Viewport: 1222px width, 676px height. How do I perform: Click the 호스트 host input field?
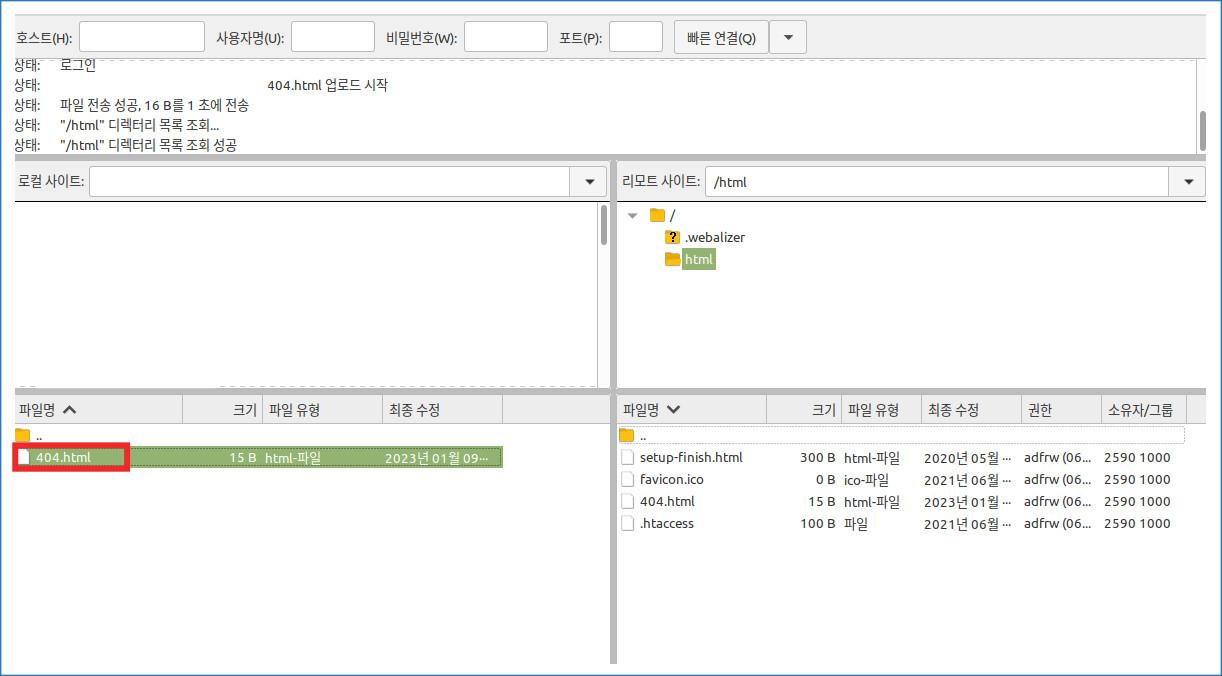[141, 38]
